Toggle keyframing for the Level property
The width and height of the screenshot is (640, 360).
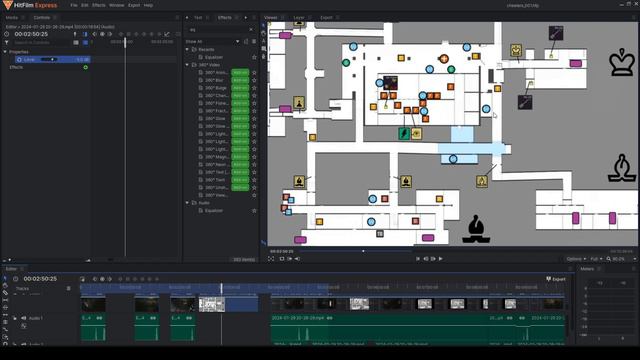point(19,60)
